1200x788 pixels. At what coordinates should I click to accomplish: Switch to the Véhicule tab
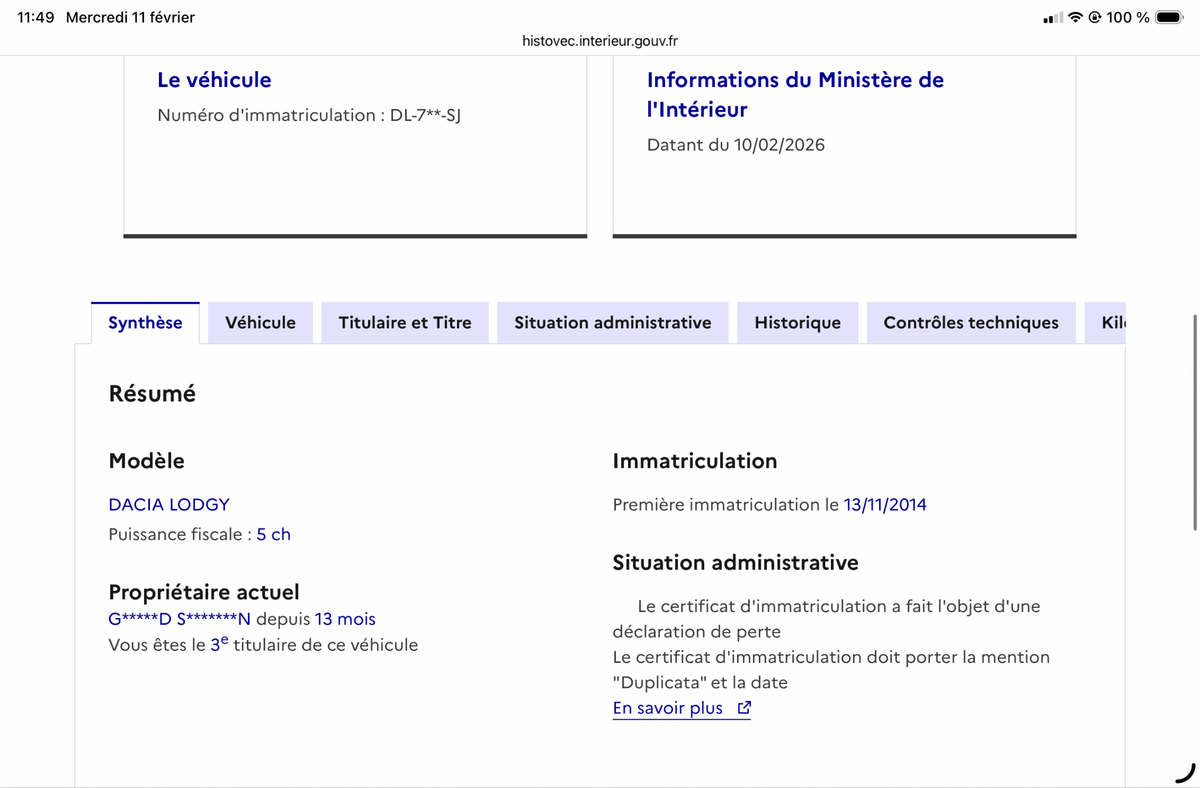point(260,322)
